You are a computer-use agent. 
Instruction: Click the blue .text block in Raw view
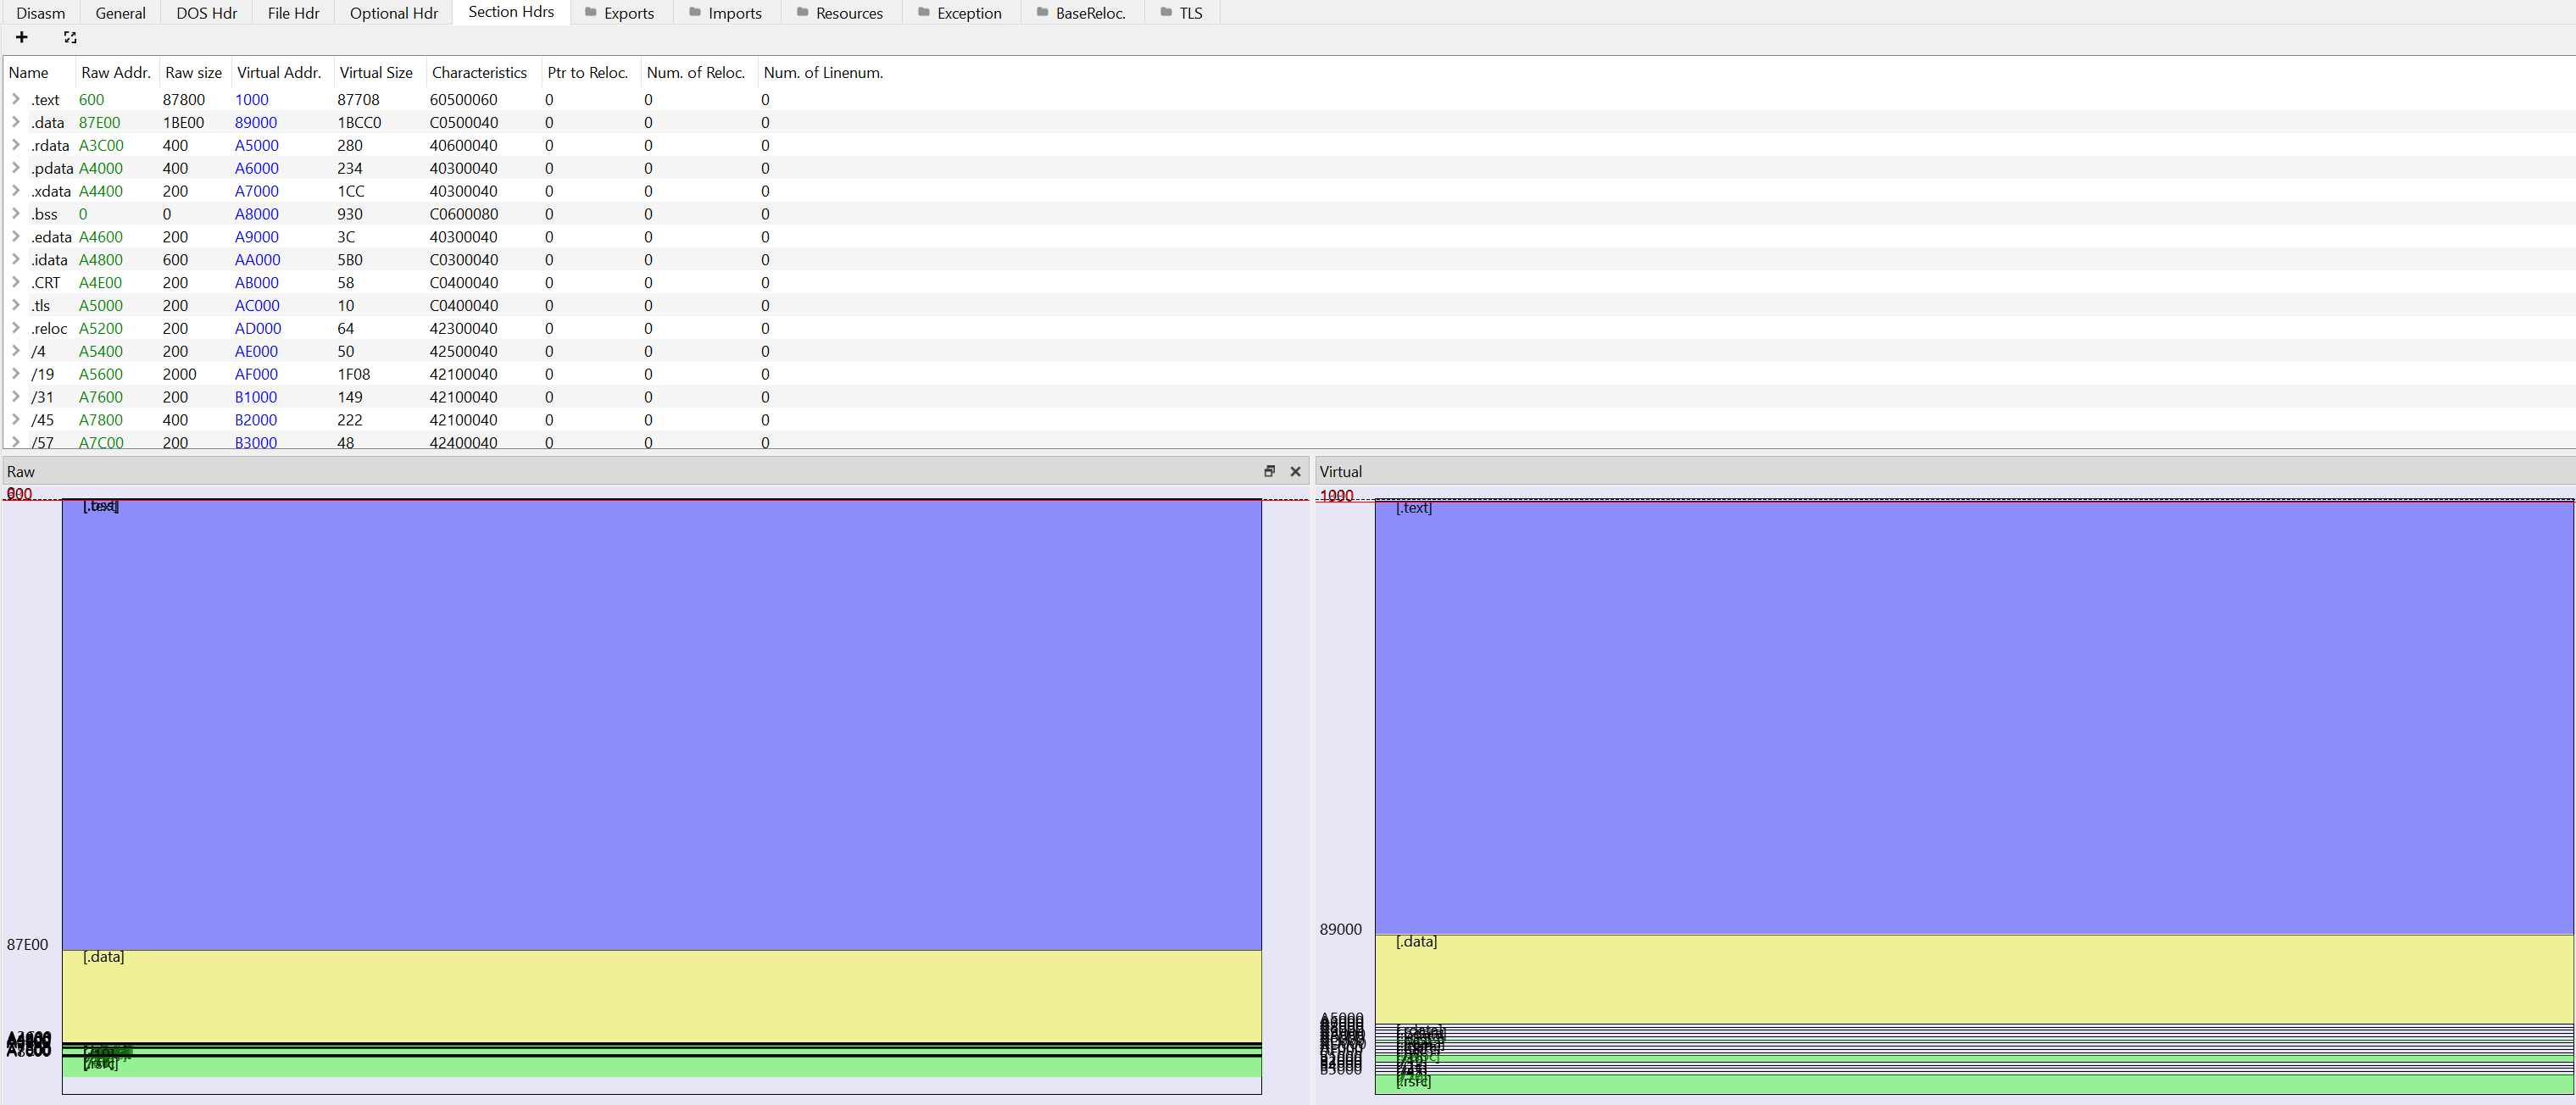662,725
